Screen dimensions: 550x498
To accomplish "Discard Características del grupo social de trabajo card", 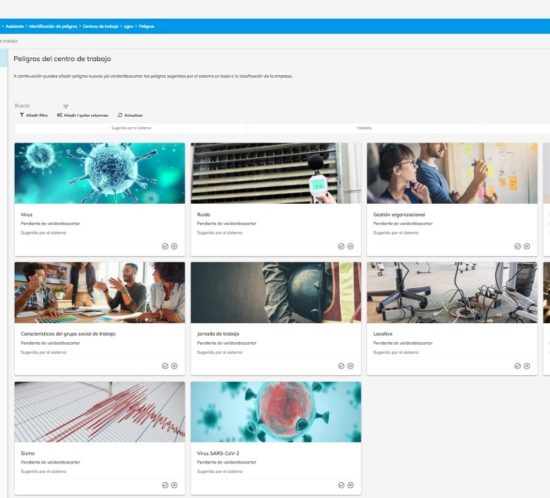I will [x=174, y=366].
